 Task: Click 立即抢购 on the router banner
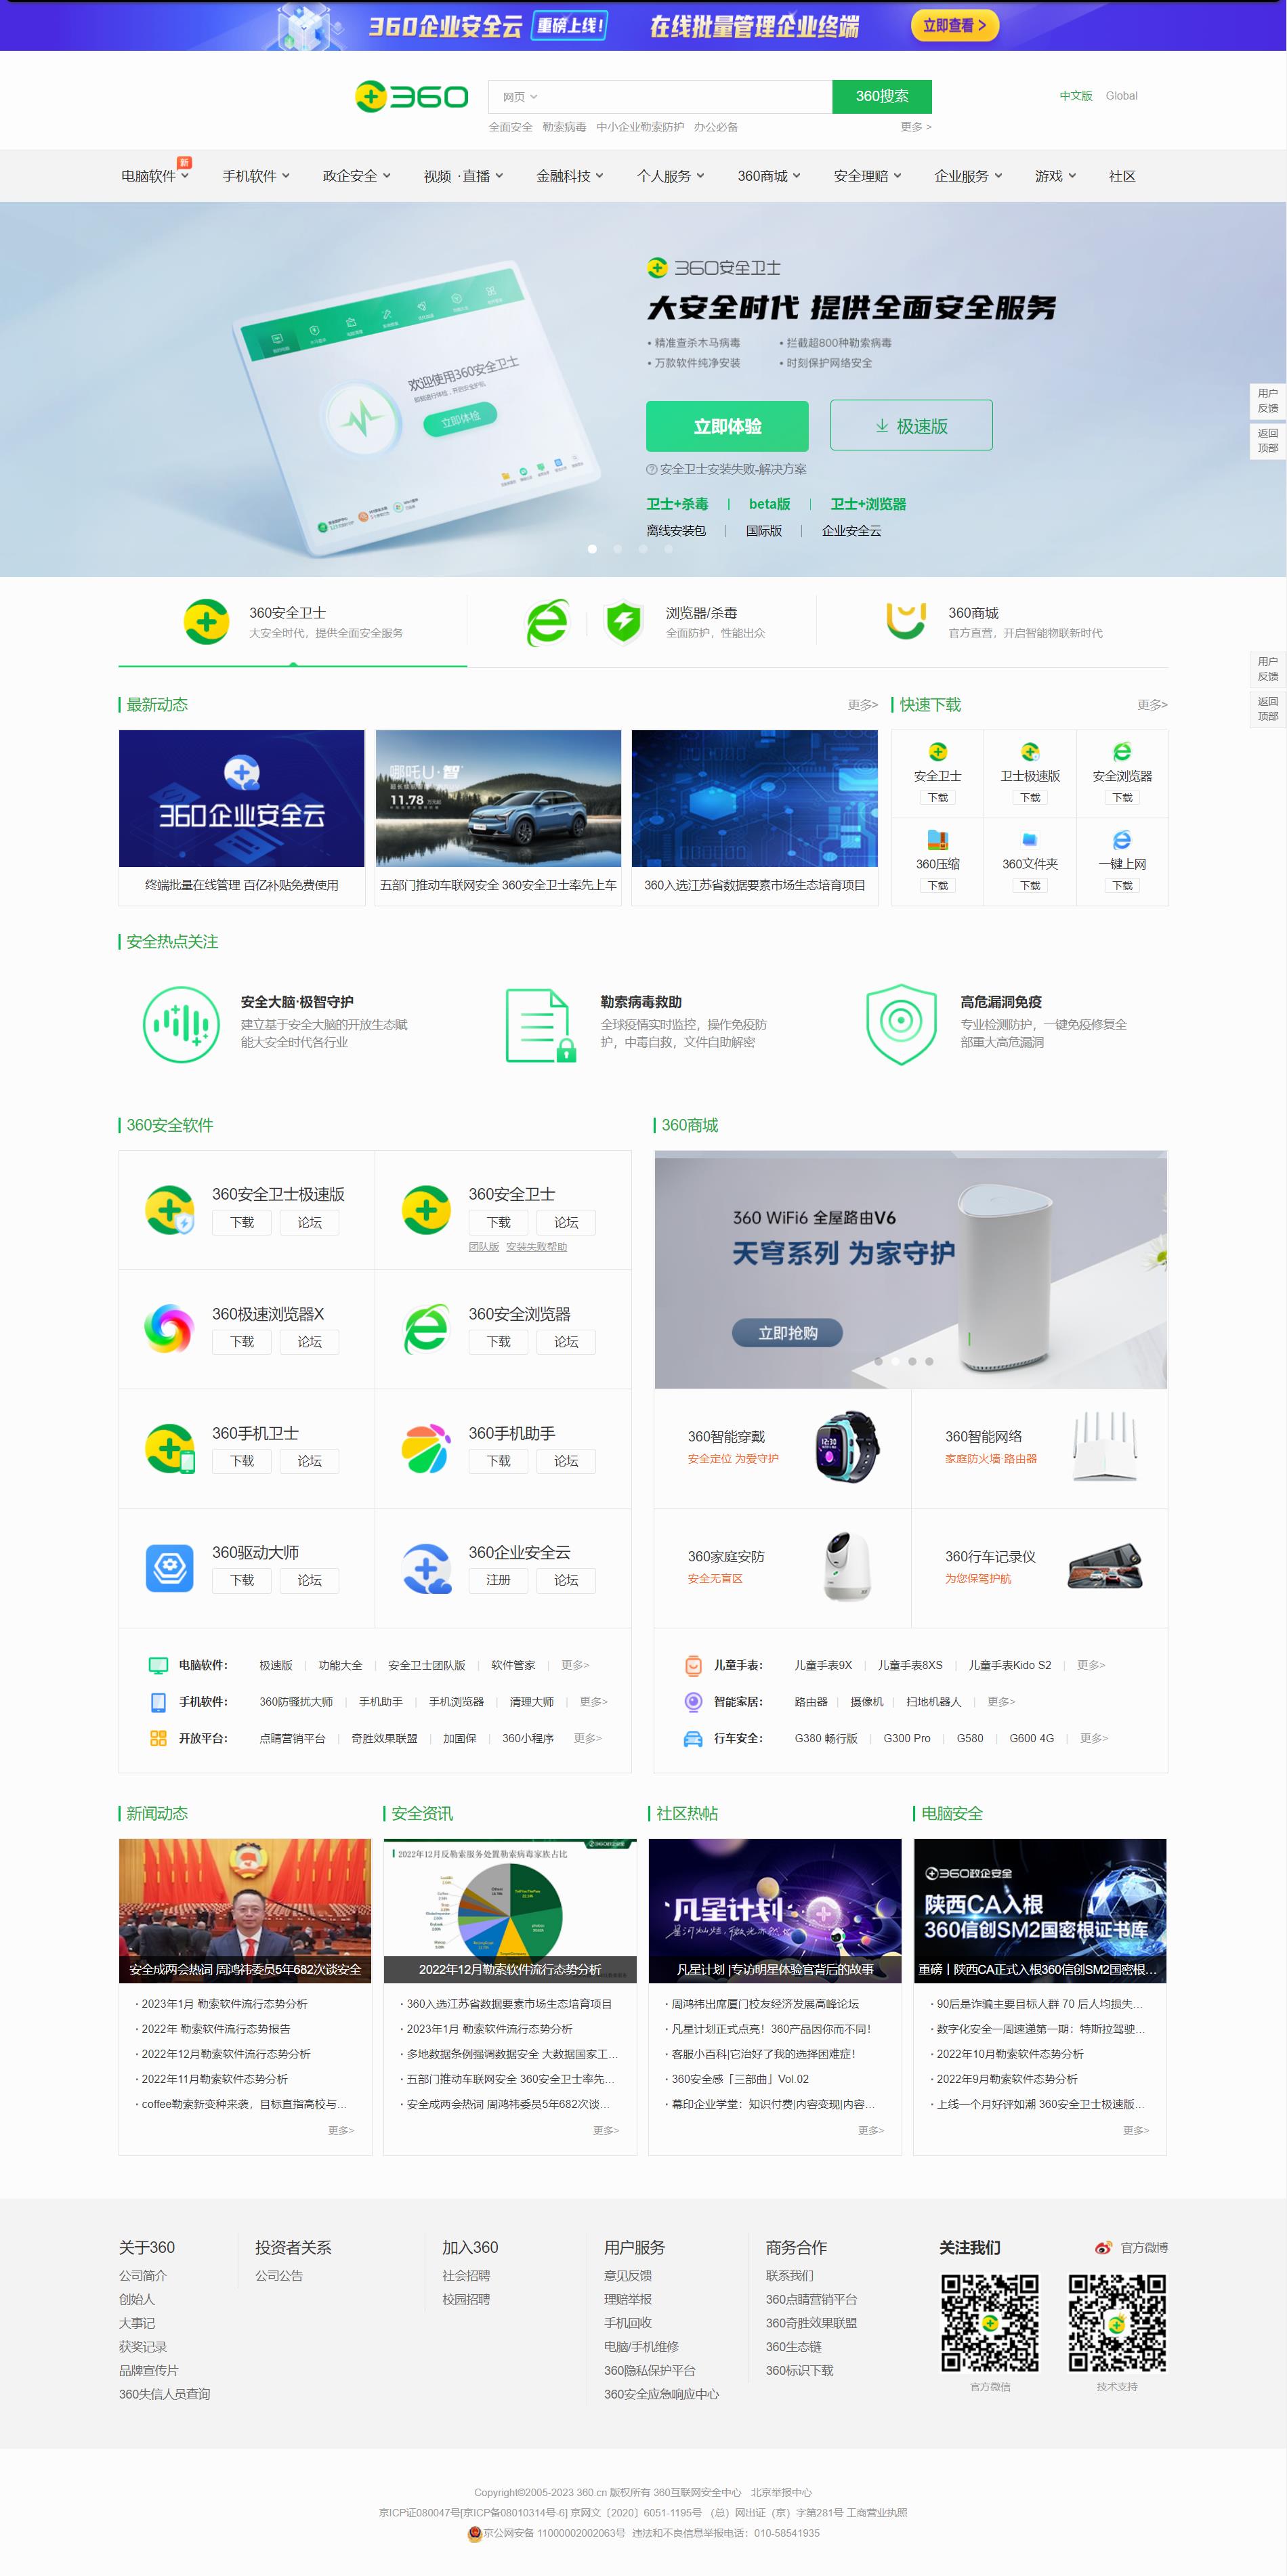tap(787, 1333)
